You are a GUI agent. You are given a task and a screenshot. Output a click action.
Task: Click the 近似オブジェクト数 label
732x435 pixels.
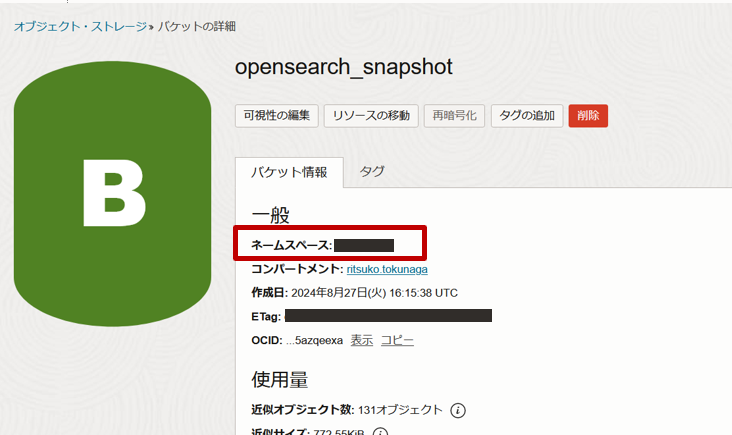pyautogui.click(x=303, y=410)
